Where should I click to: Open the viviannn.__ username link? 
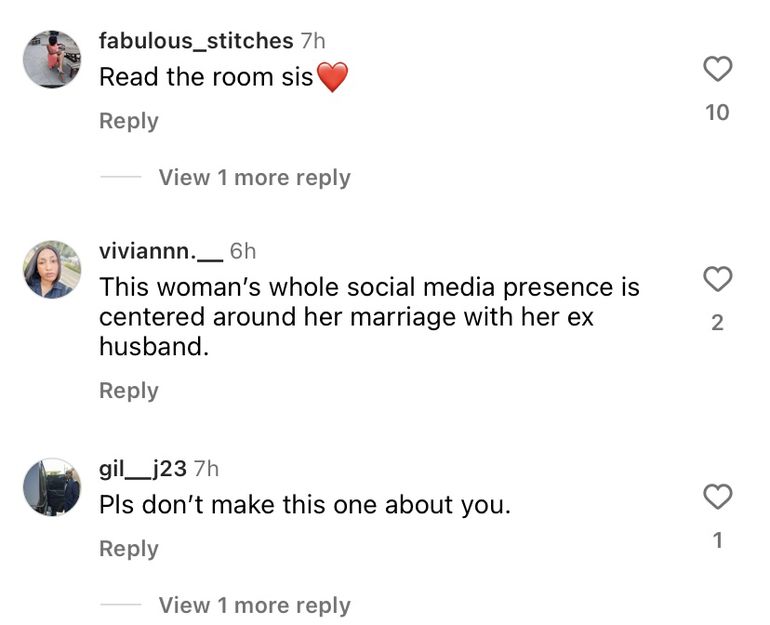coord(160,252)
